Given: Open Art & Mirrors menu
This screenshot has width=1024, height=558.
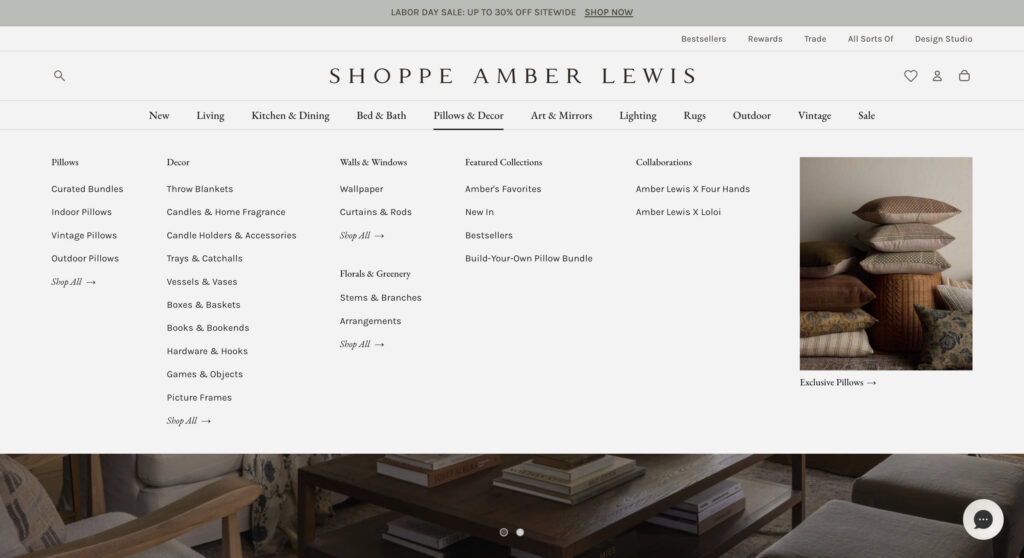Looking at the screenshot, I should click(x=561, y=116).
